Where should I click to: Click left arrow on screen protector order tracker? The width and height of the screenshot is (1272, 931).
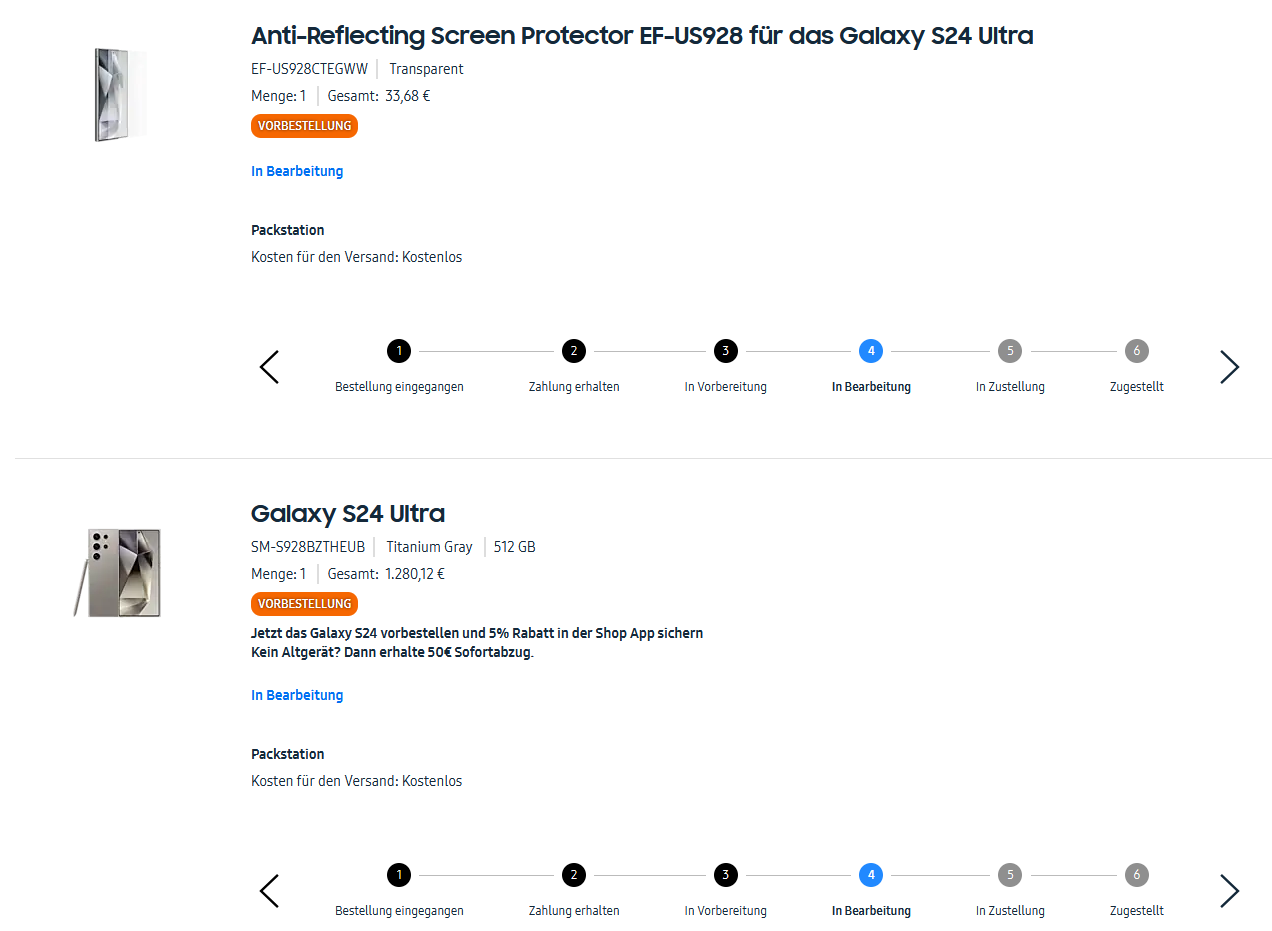coord(269,367)
